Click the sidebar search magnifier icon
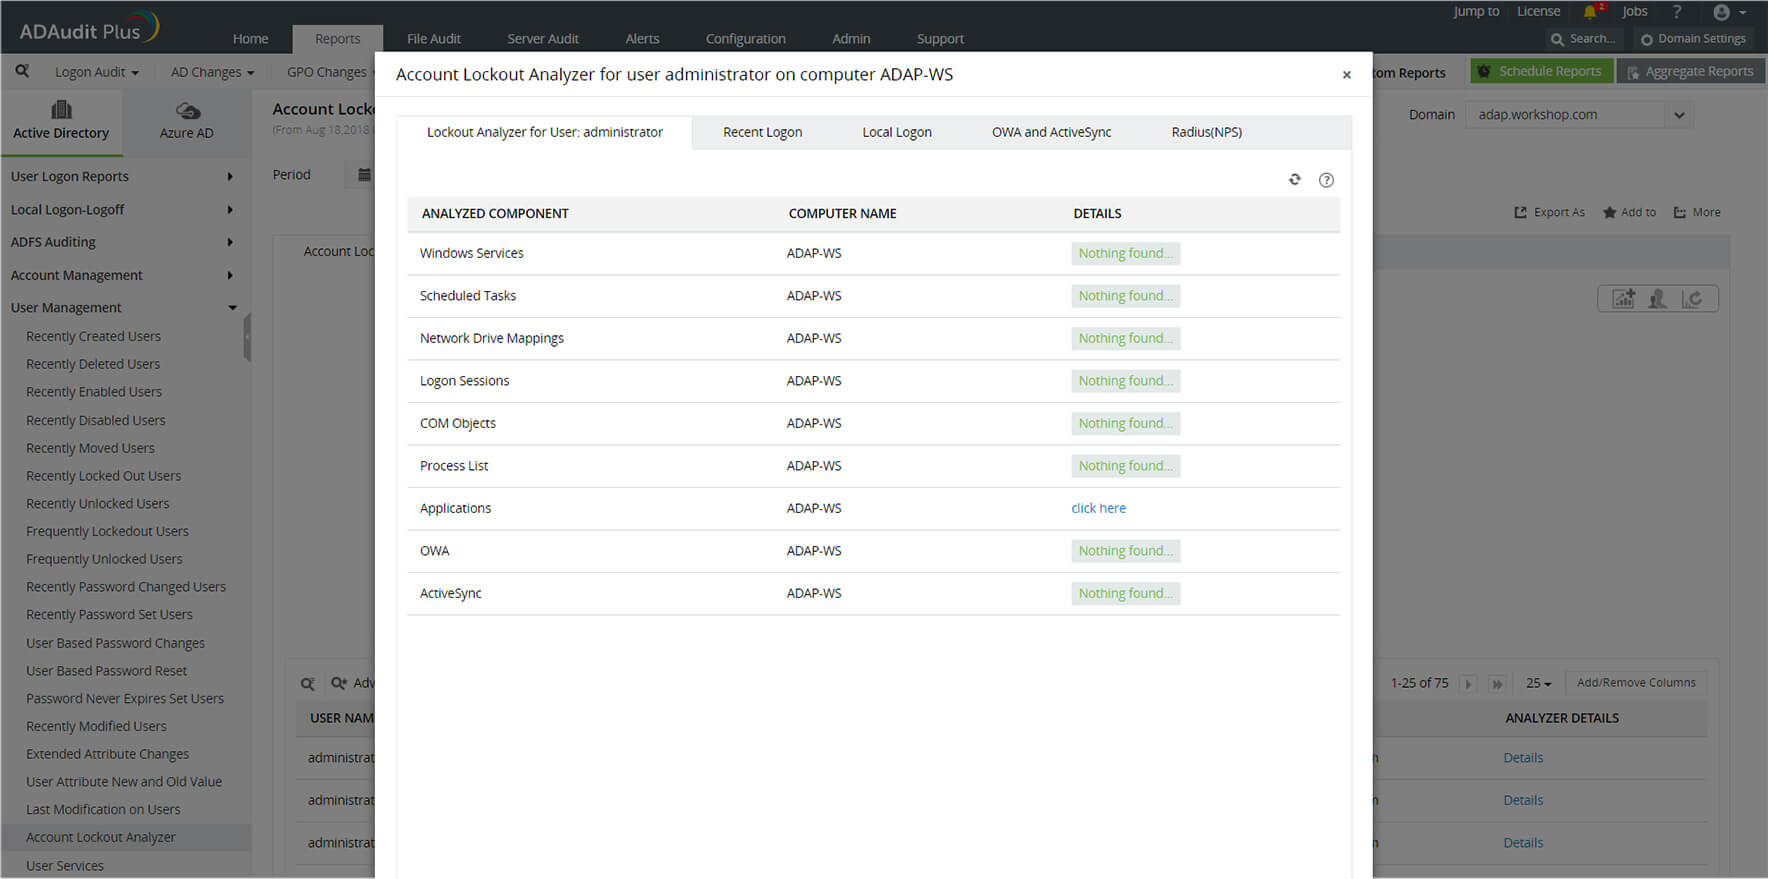The height and width of the screenshot is (879, 1768). click(x=22, y=71)
